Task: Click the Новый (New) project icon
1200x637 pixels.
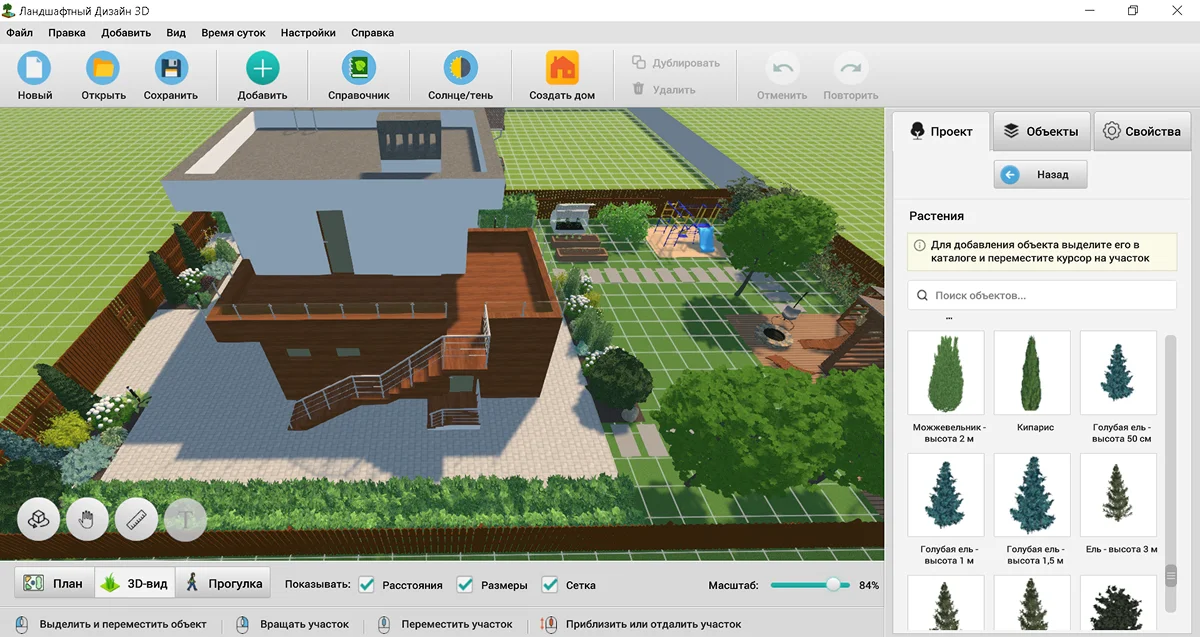Action: tap(34, 69)
